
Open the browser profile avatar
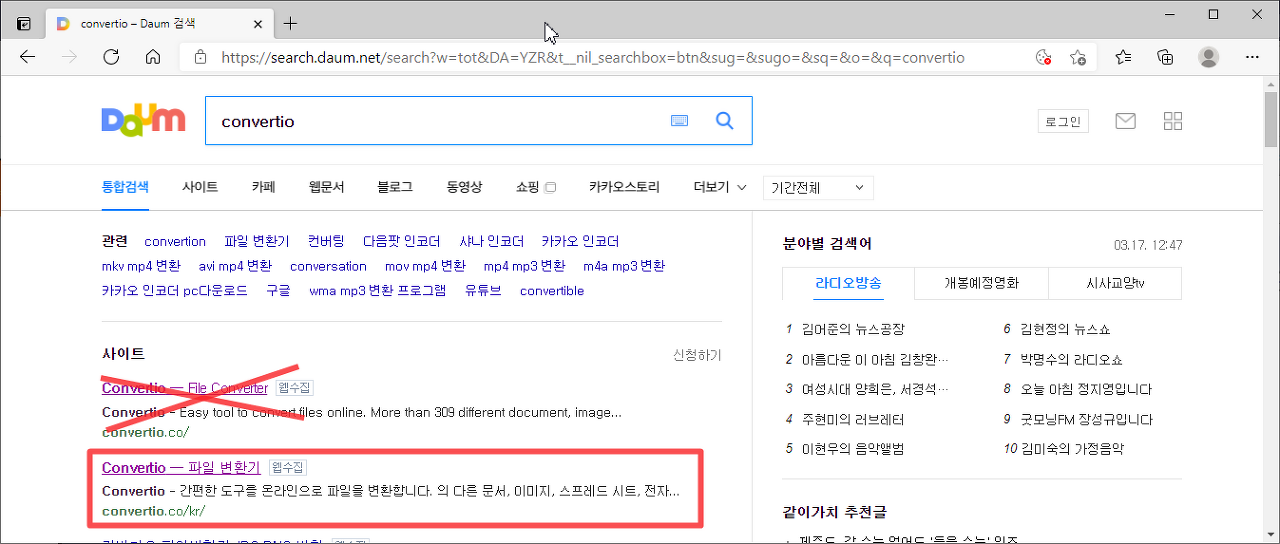click(1209, 57)
